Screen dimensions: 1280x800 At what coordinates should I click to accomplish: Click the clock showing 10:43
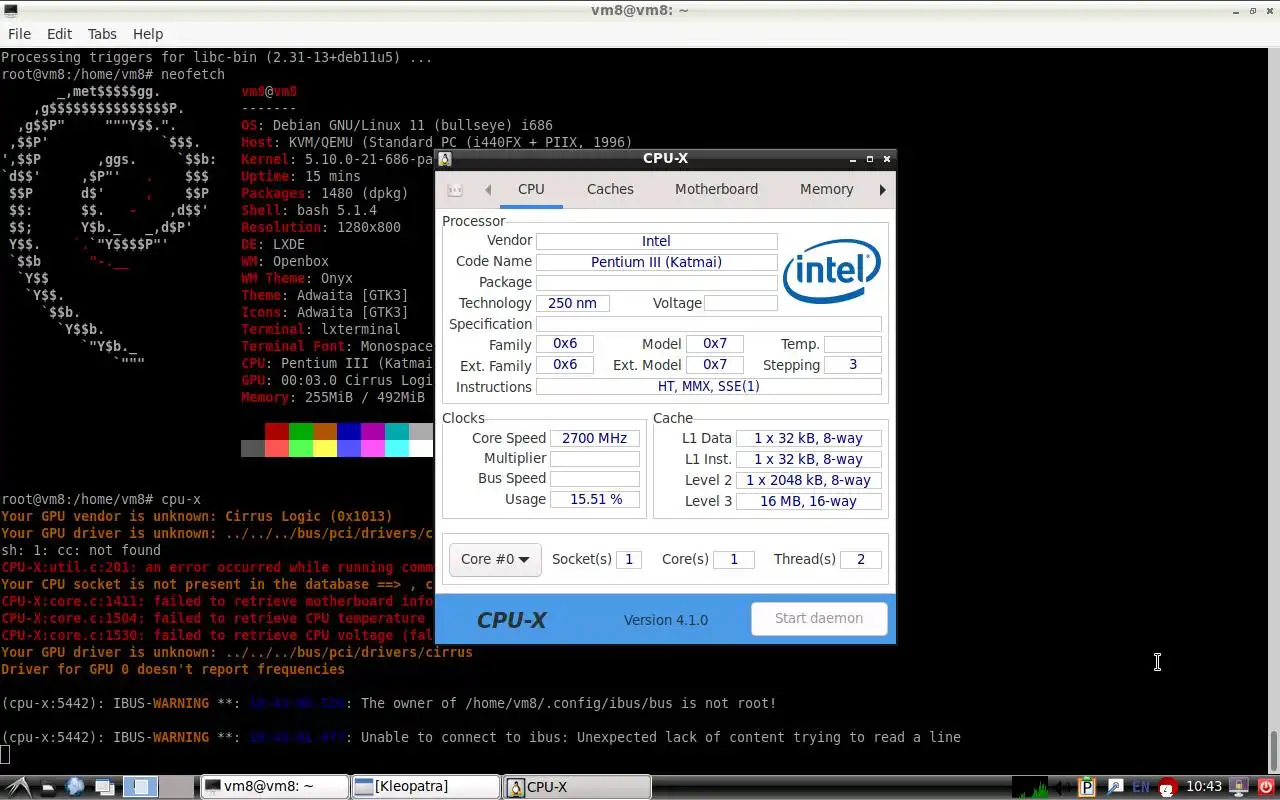tap(1204, 787)
